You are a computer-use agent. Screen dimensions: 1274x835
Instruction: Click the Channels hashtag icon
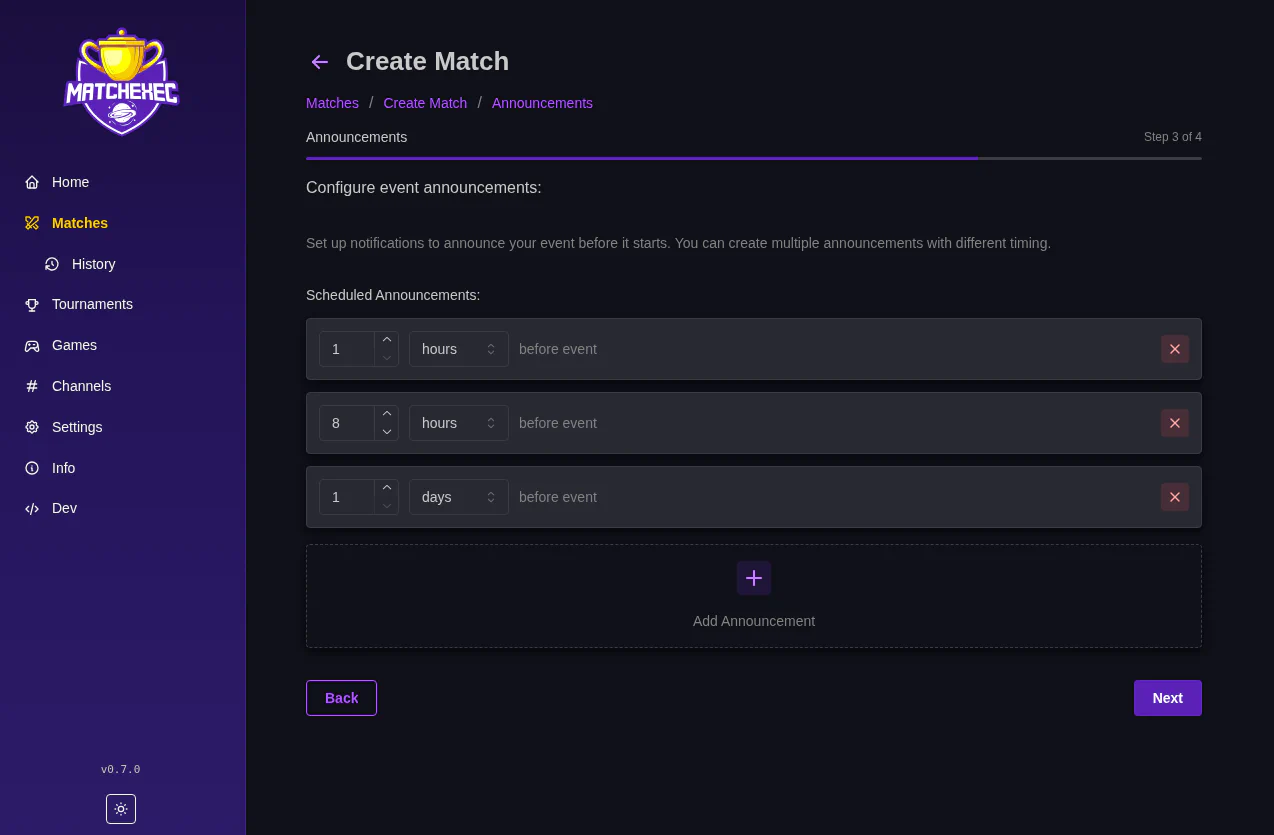[30, 386]
